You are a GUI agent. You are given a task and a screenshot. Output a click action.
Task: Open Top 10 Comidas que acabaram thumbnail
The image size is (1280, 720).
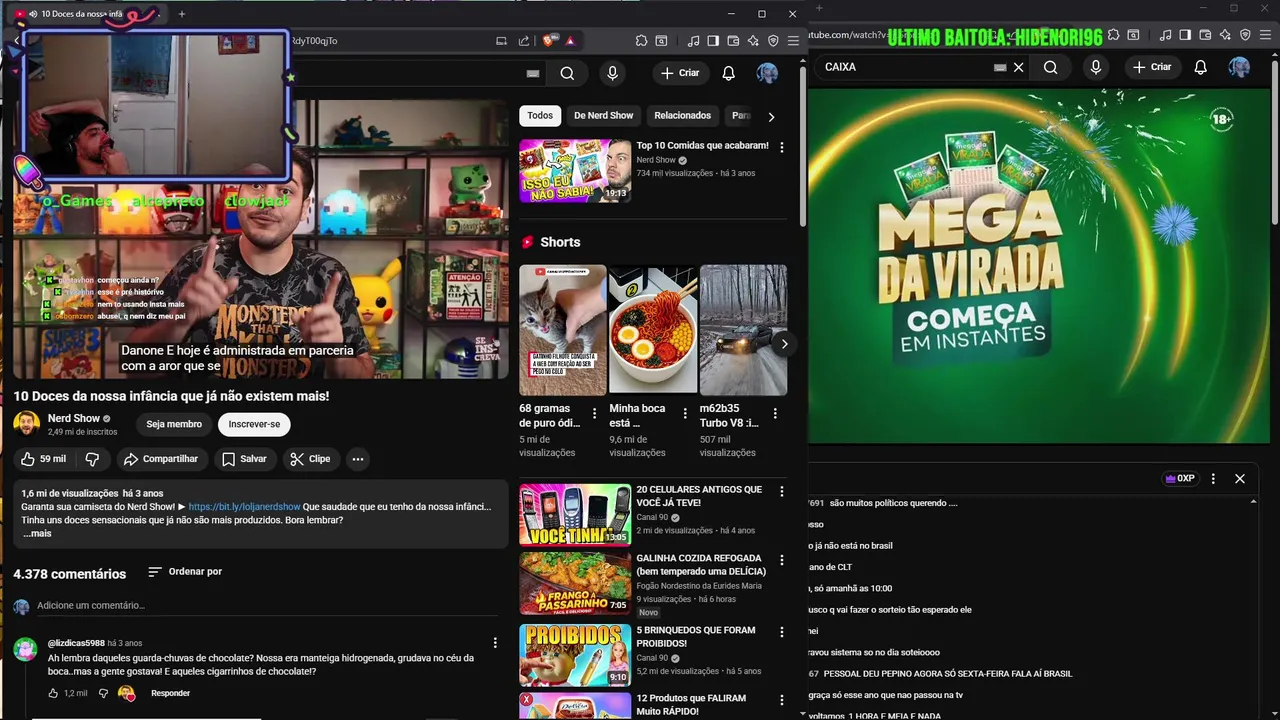coord(575,171)
